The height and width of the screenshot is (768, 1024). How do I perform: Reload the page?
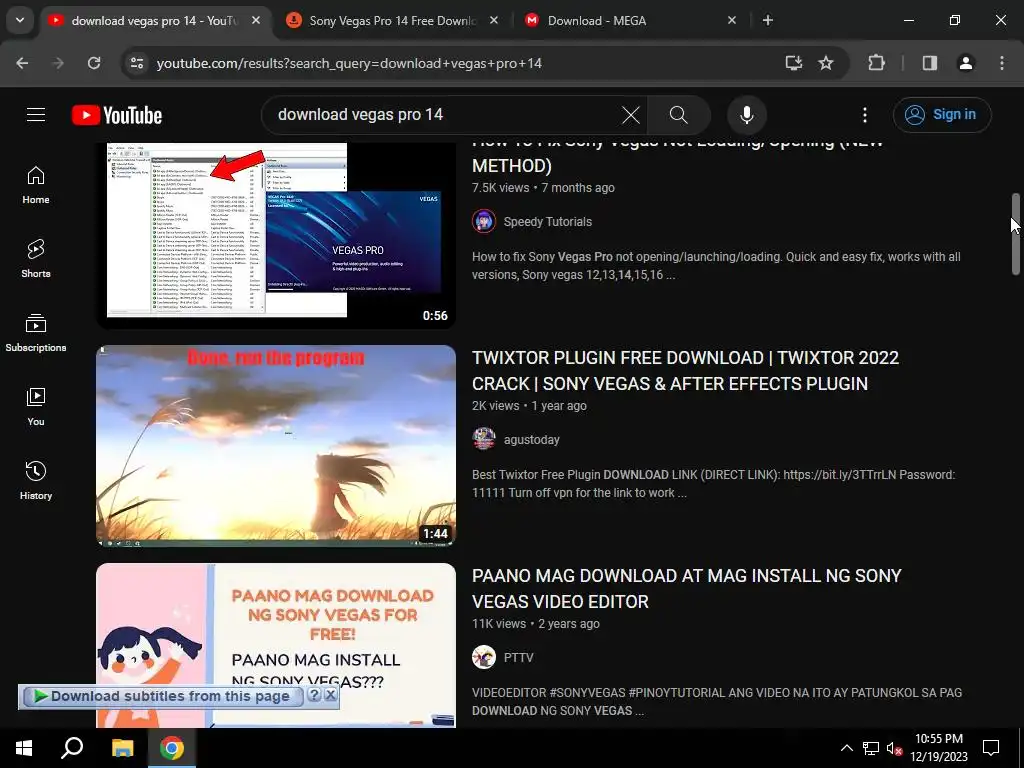[x=94, y=63]
